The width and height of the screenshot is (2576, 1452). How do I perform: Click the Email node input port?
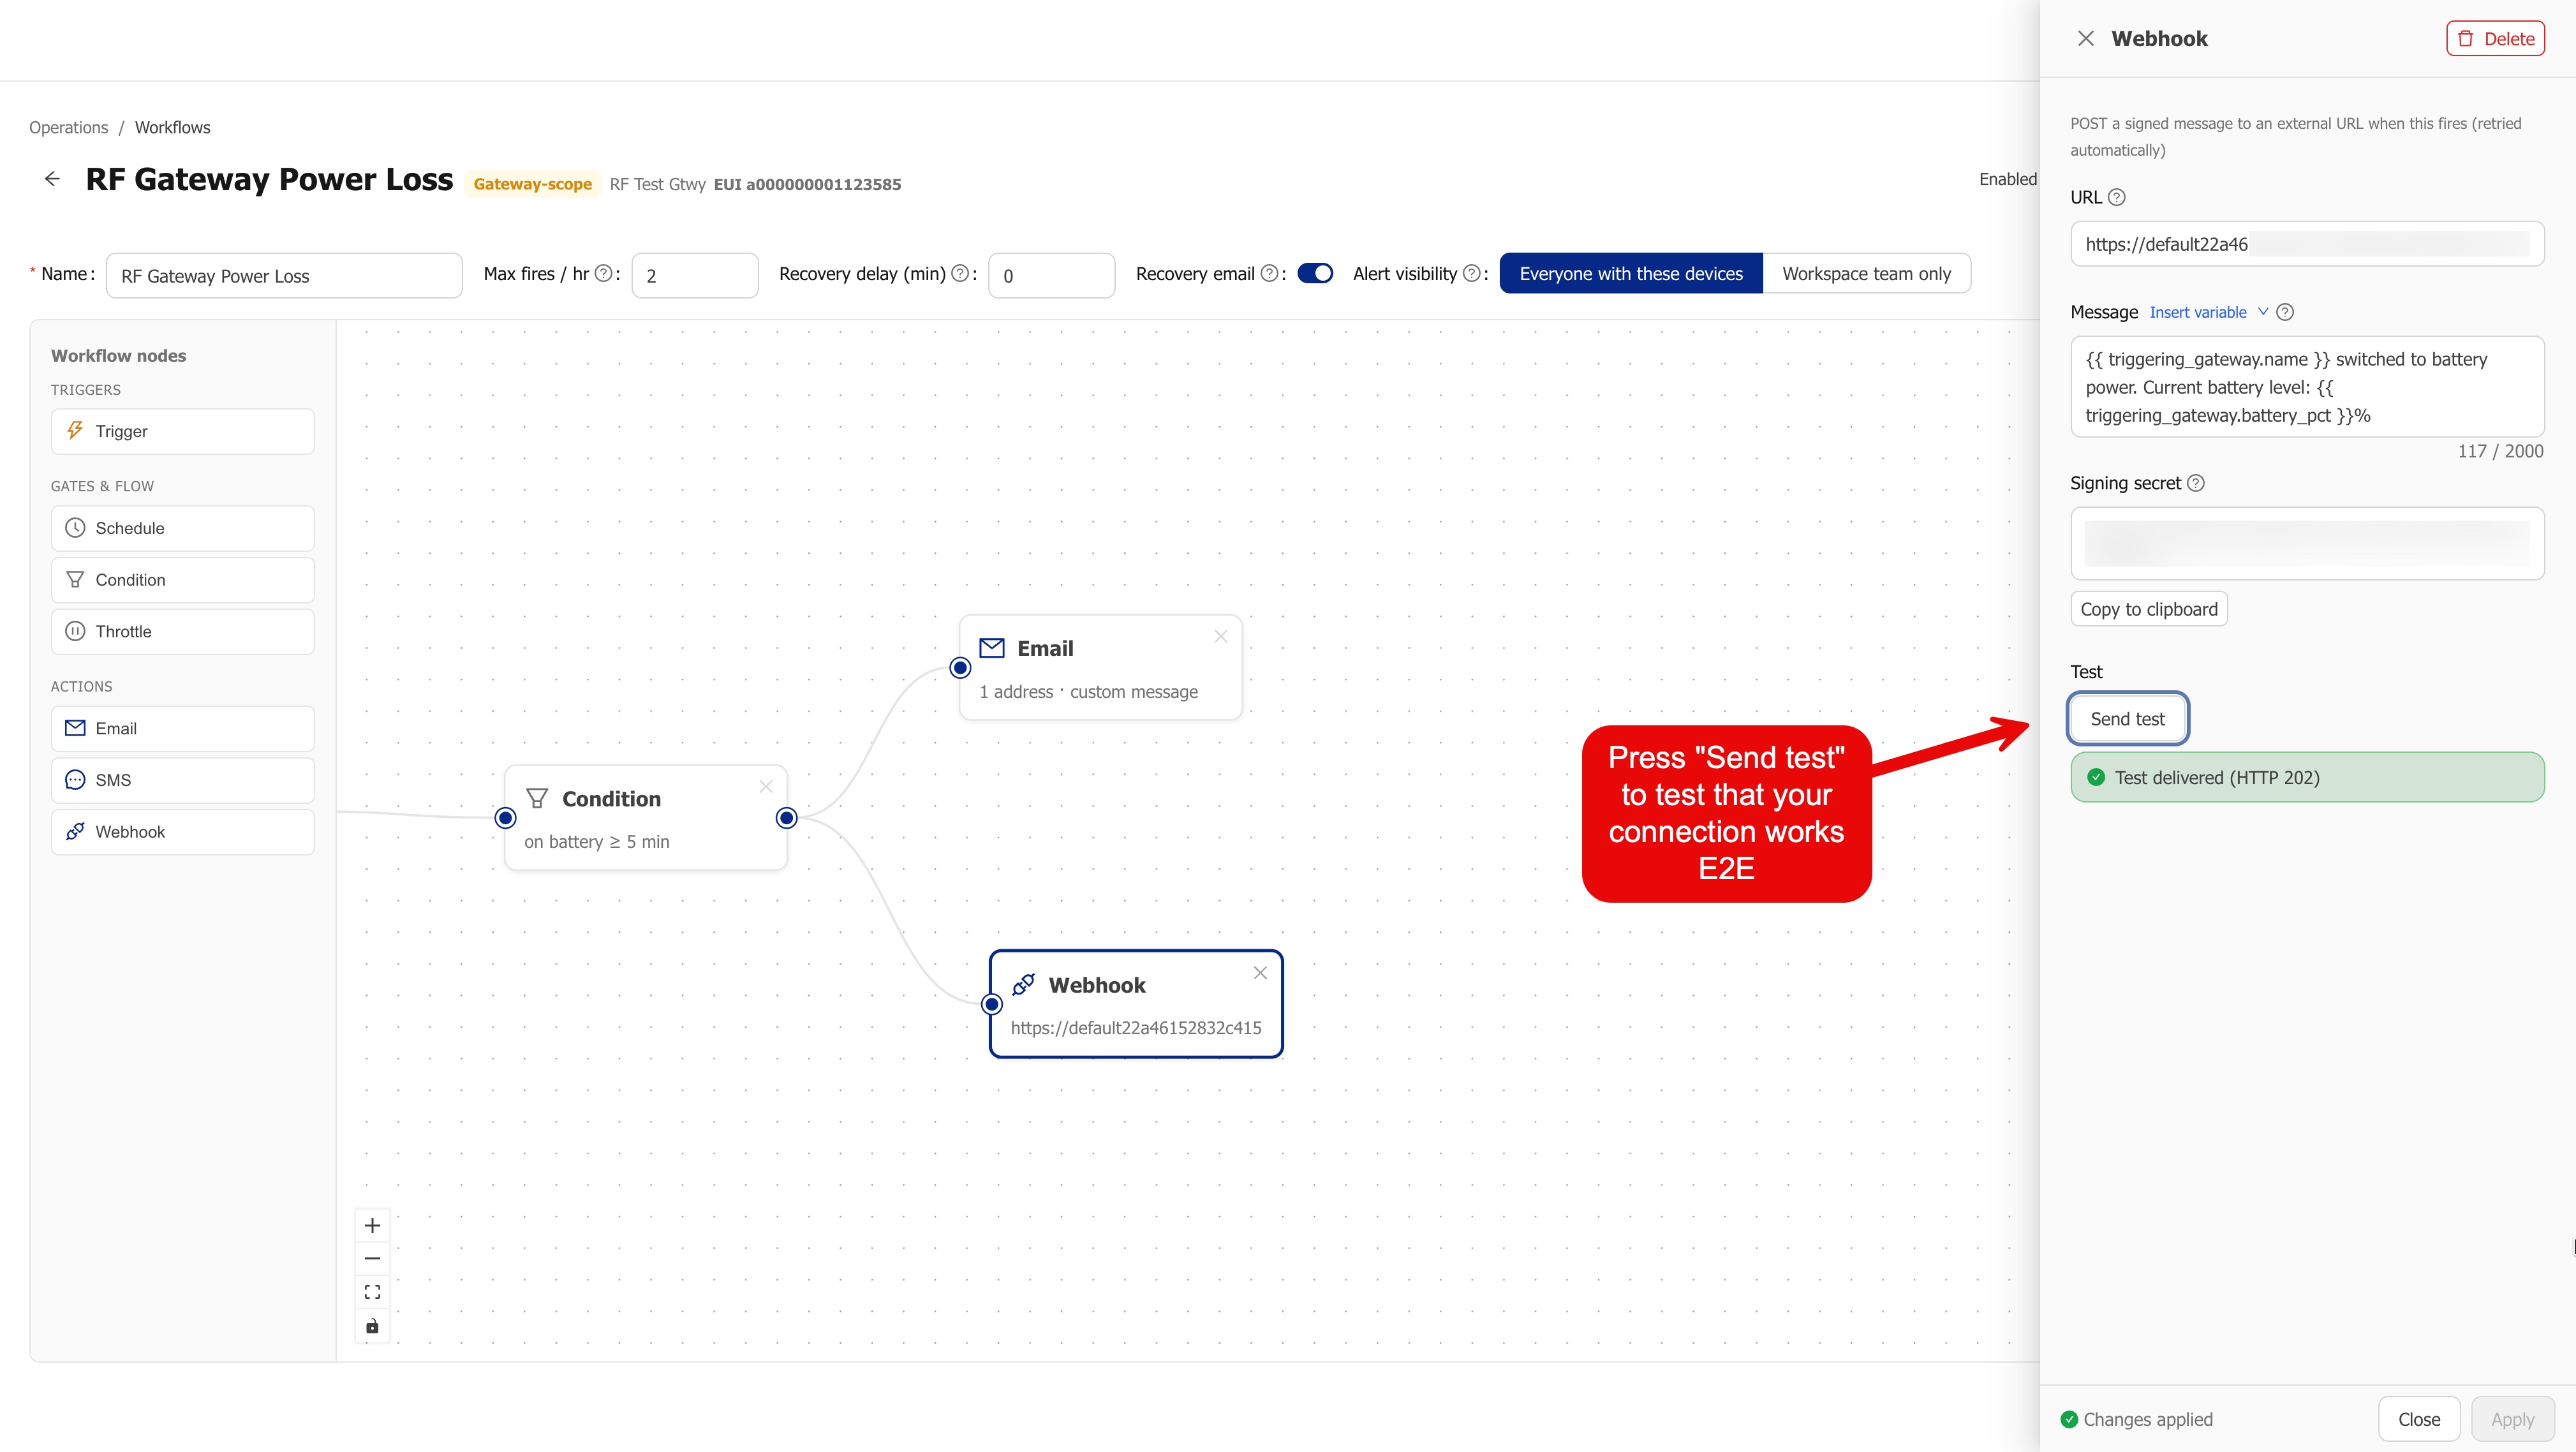pyautogui.click(x=960, y=668)
